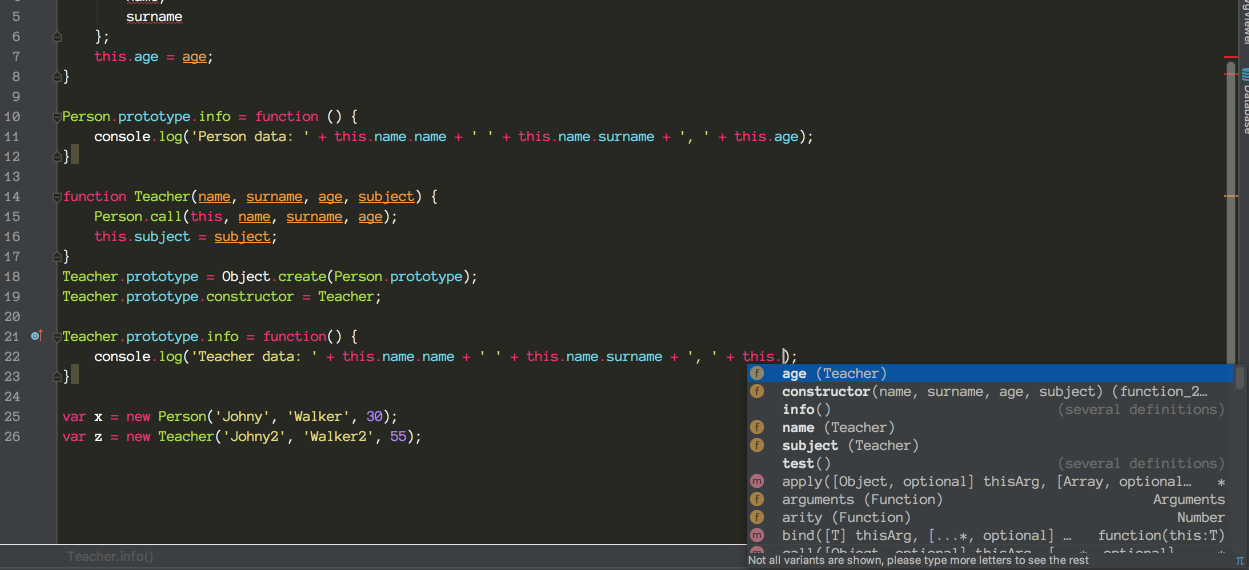Click the underlined 'age' value on line 7
The width and height of the screenshot is (1249, 570).
pyautogui.click(x=194, y=56)
